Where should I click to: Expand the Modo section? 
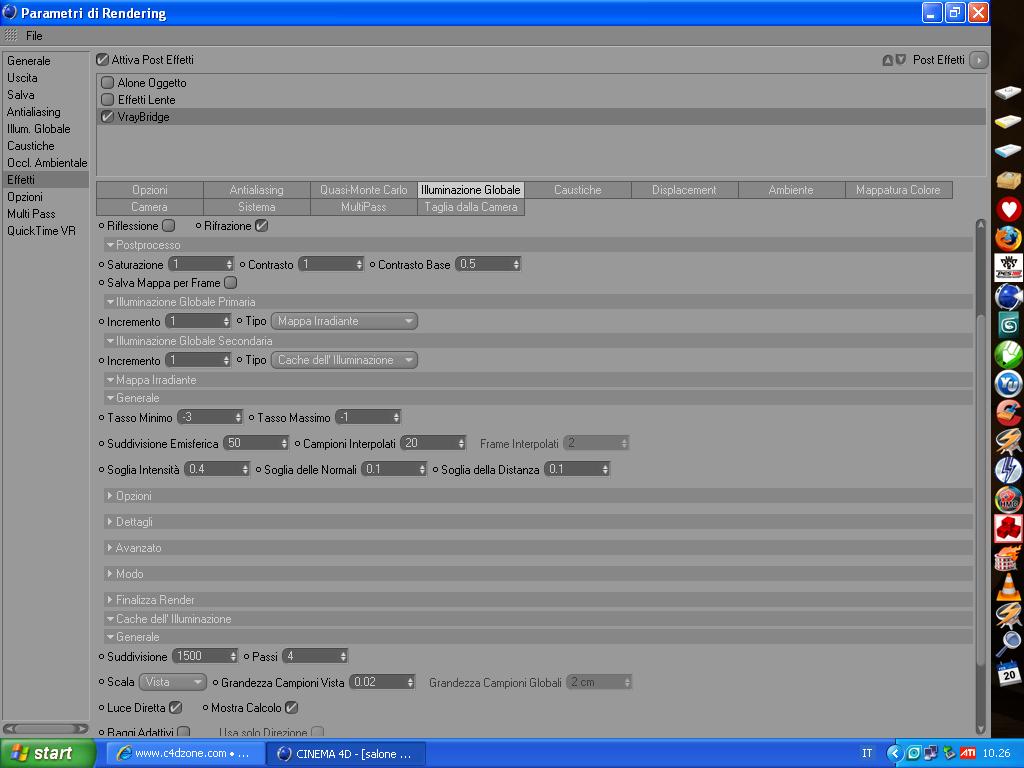point(110,573)
